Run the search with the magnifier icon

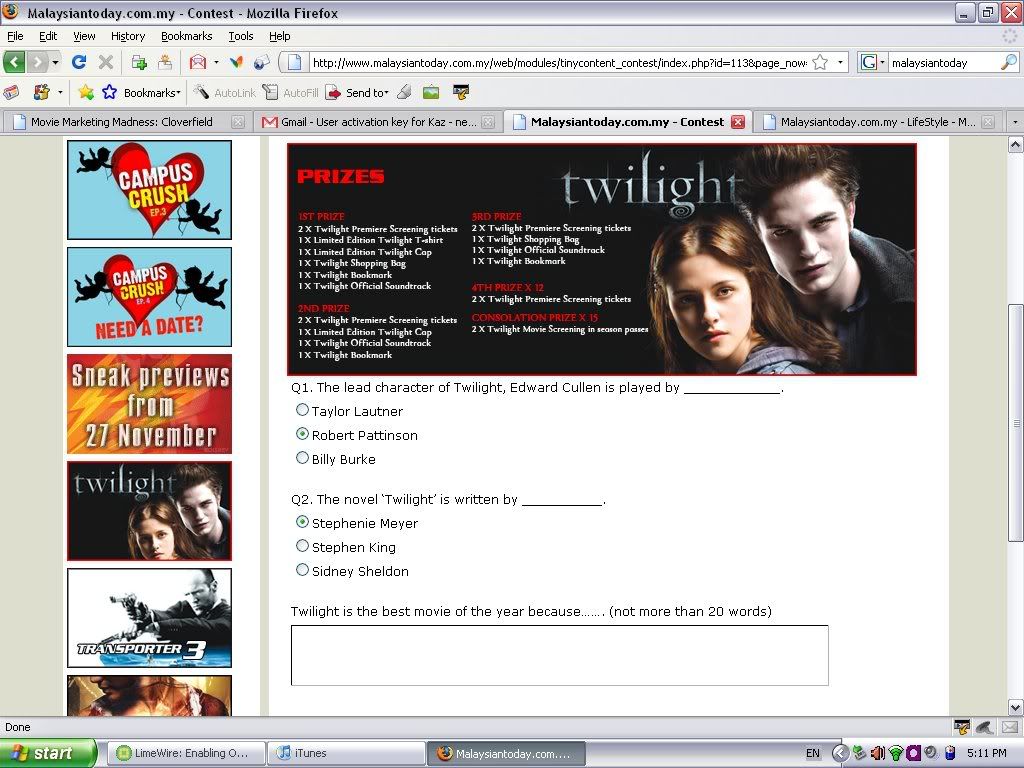1008,63
